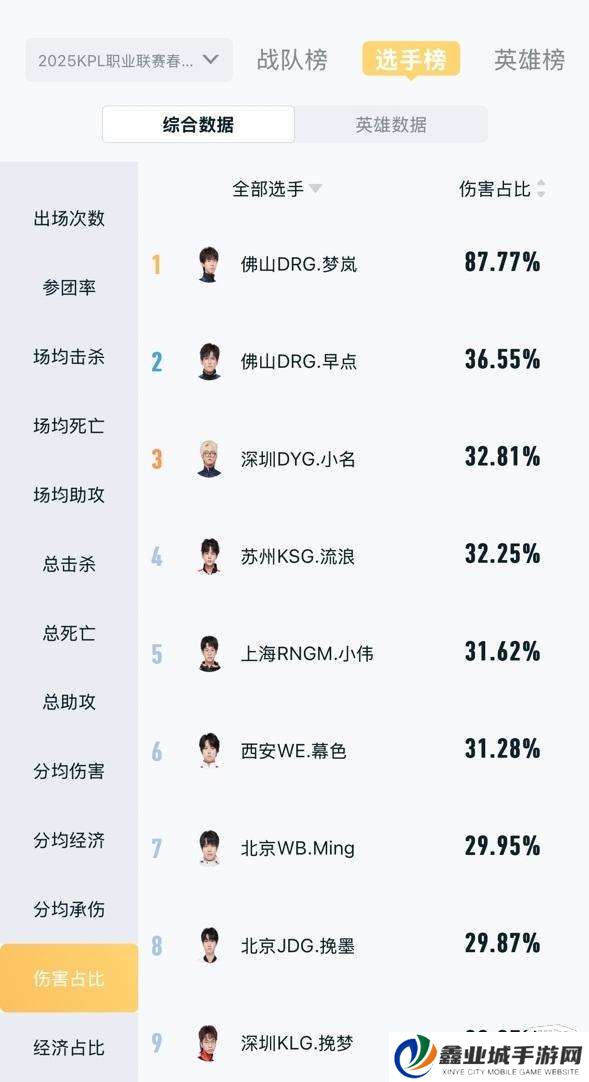The height and width of the screenshot is (1082, 589).
Task: Open the 全部选手 filter dropdown
Action: [x=277, y=188]
